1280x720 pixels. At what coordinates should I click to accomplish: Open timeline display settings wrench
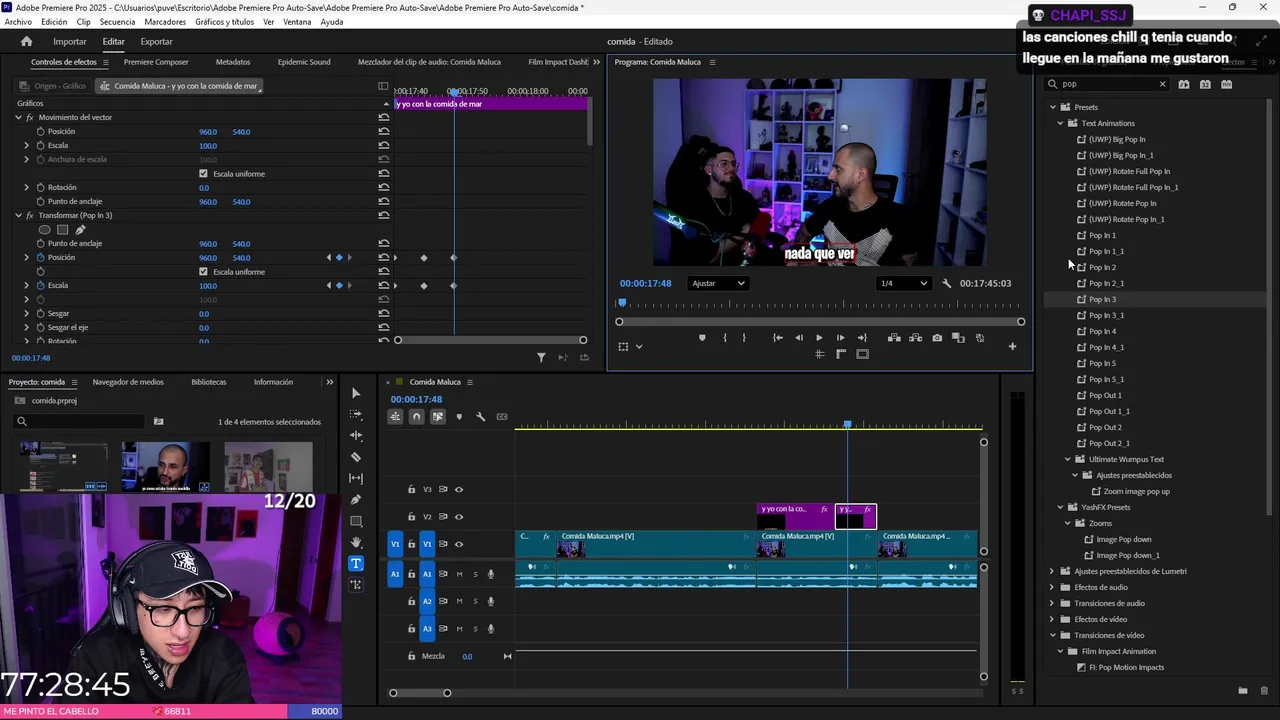480,417
